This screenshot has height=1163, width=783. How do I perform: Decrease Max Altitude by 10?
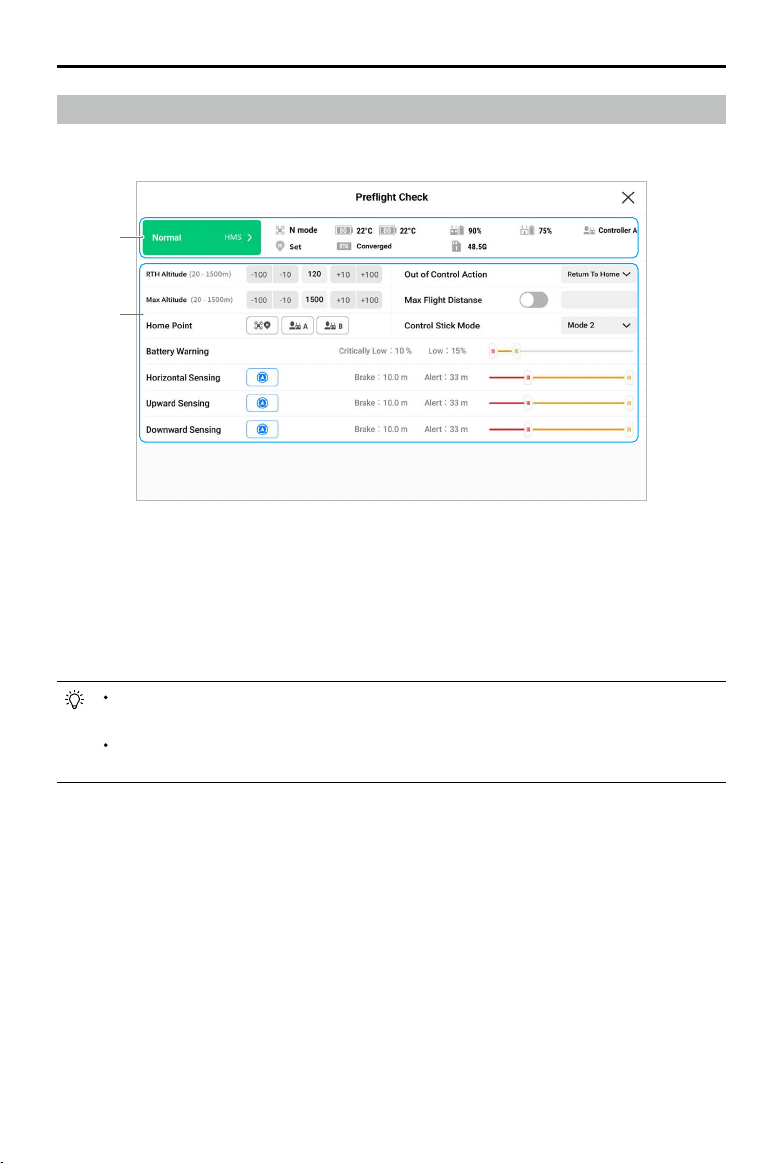point(285,300)
